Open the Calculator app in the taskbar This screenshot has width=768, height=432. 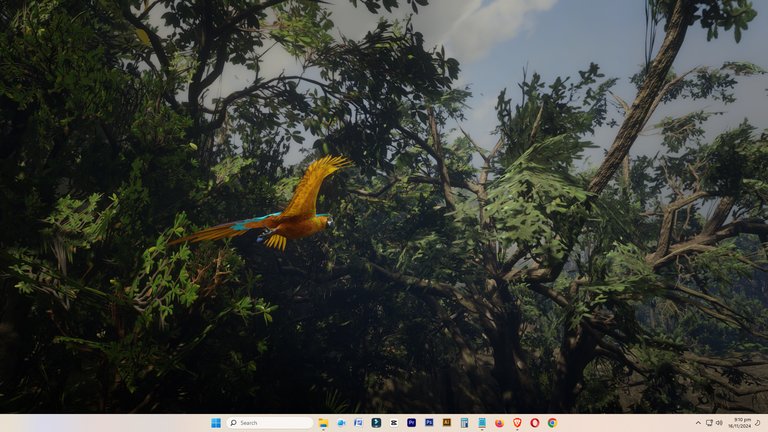(464, 423)
